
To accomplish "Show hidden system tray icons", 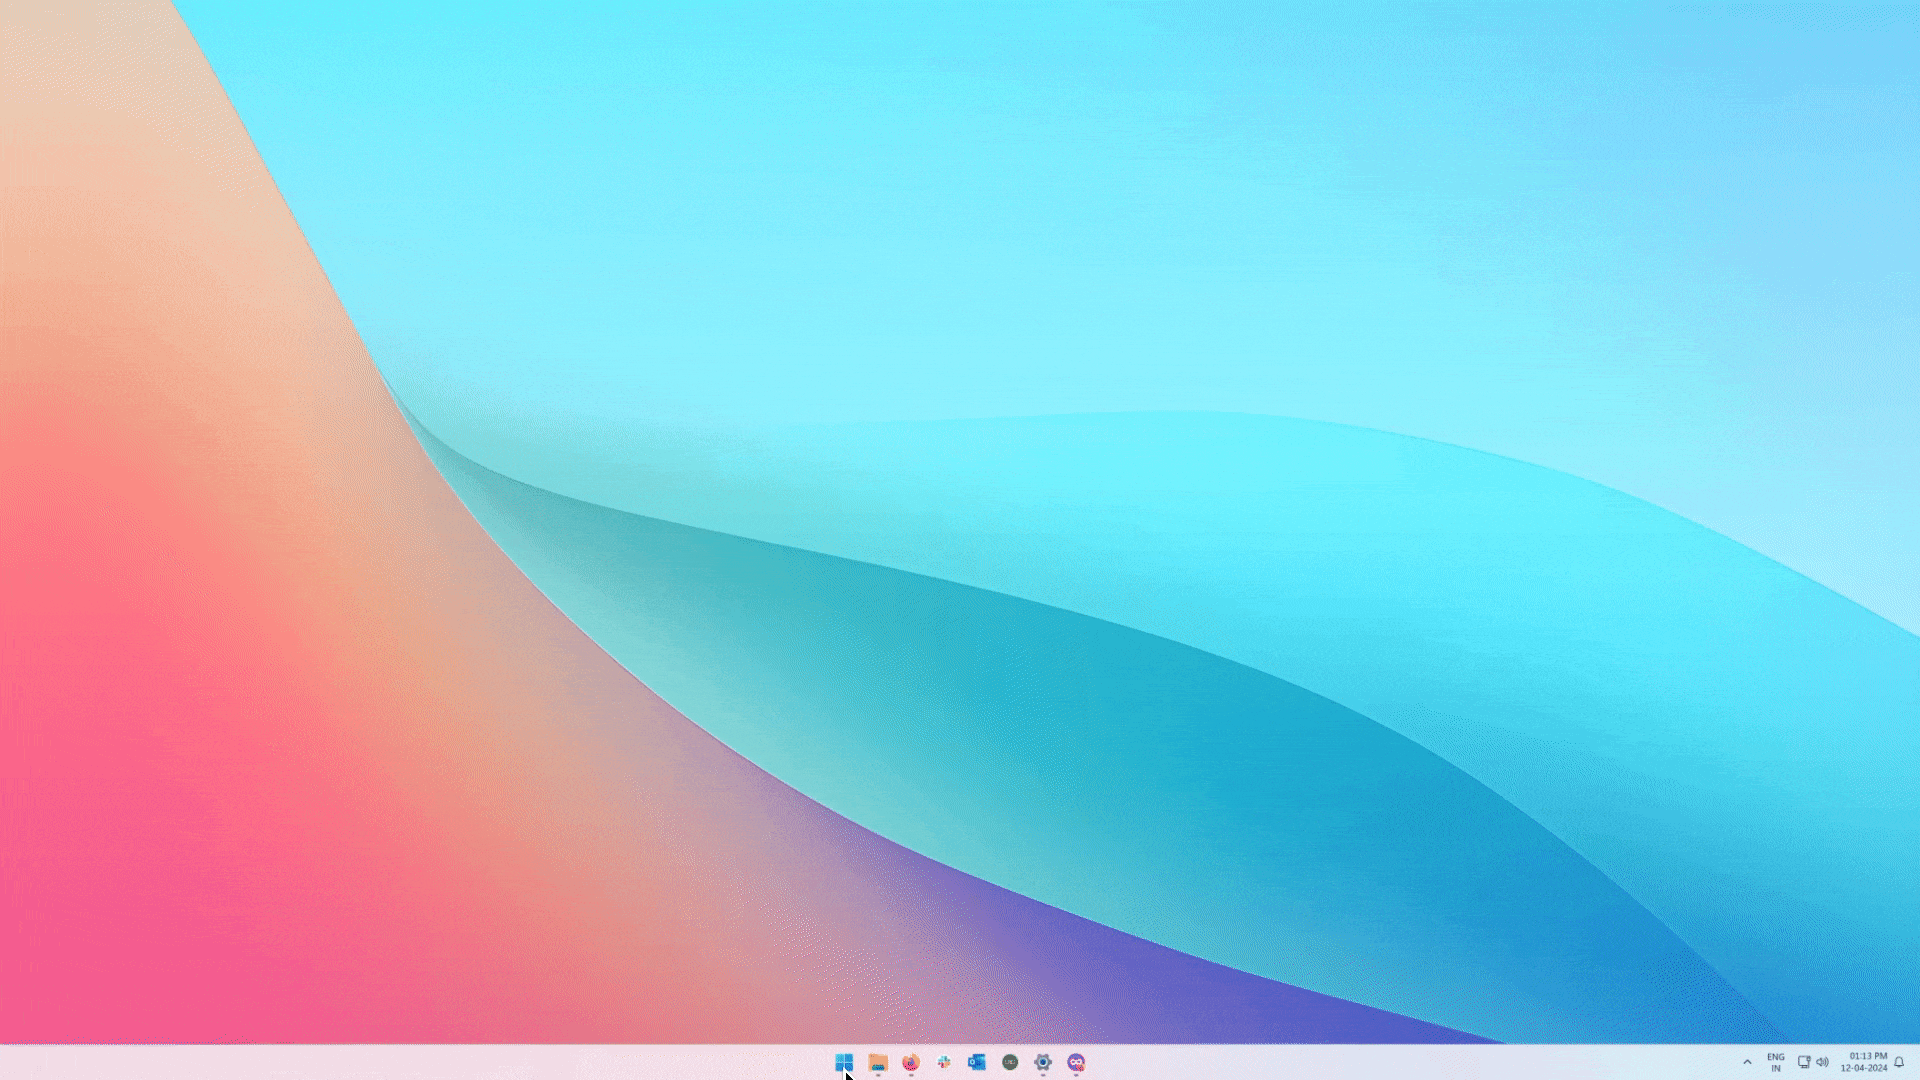I will click(x=1747, y=1062).
